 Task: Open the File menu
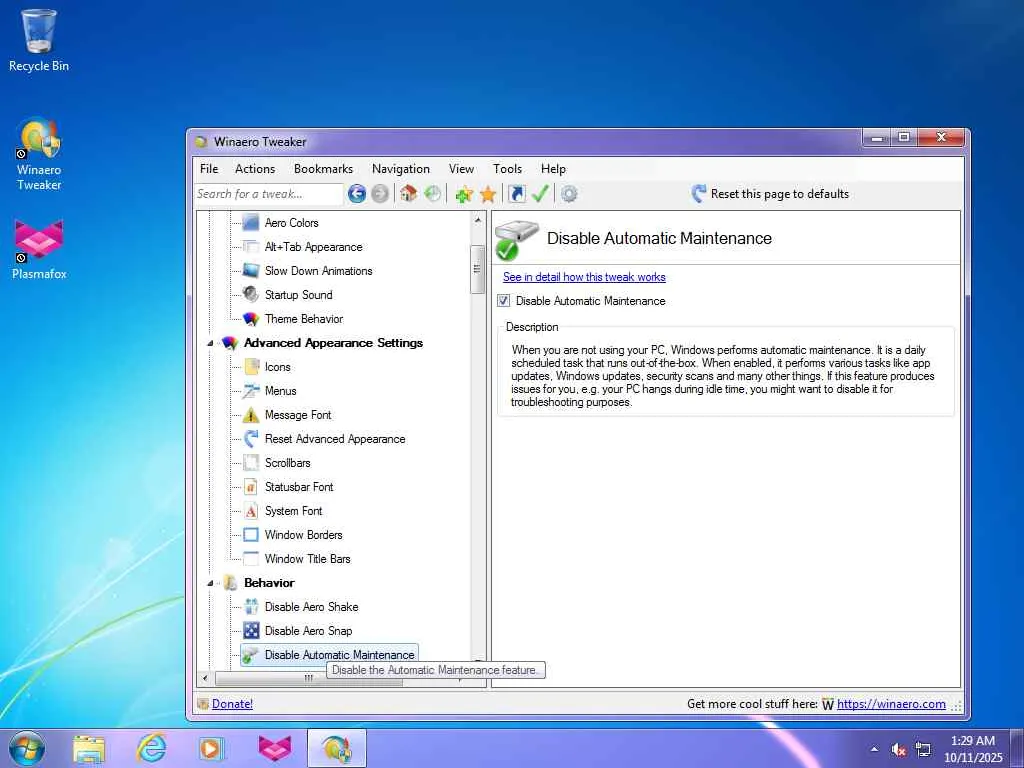point(209,169)
